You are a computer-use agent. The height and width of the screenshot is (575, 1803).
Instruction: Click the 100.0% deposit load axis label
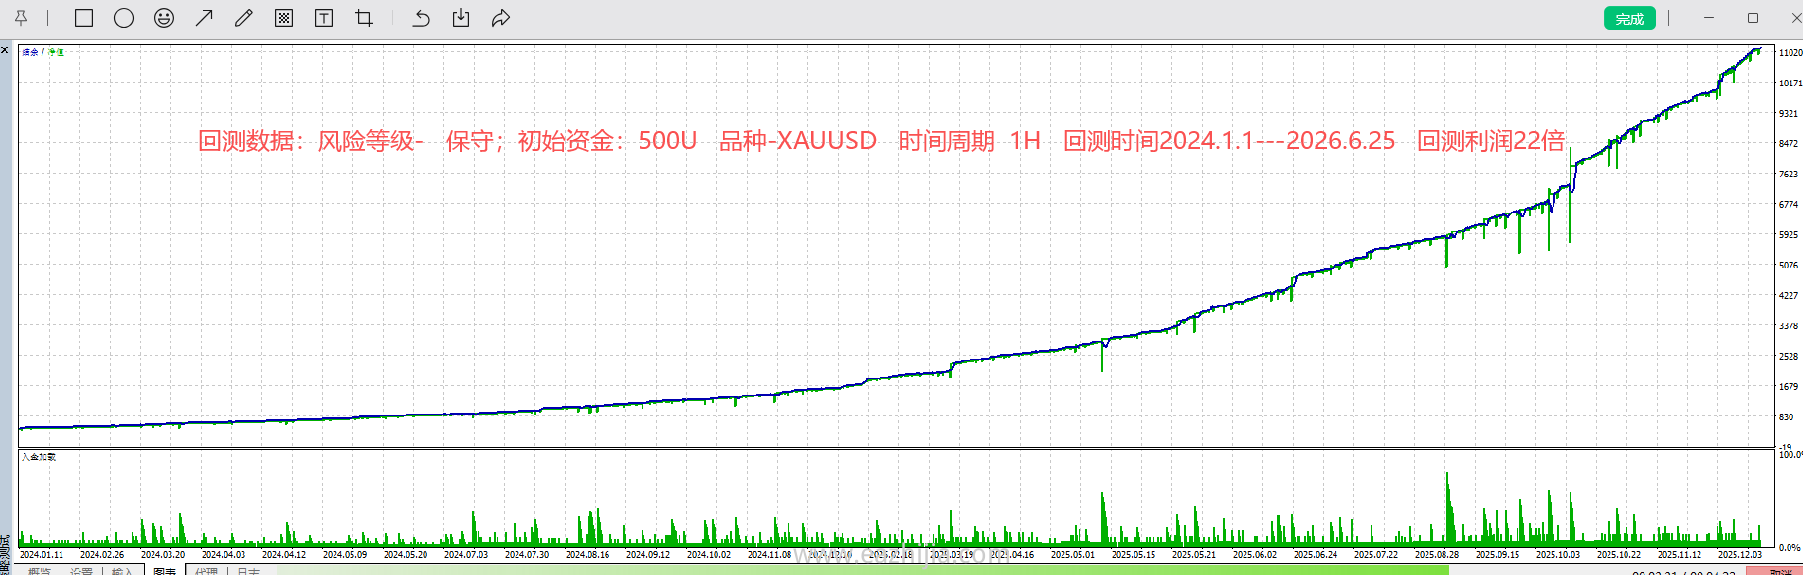click(x=1790, y=455)
